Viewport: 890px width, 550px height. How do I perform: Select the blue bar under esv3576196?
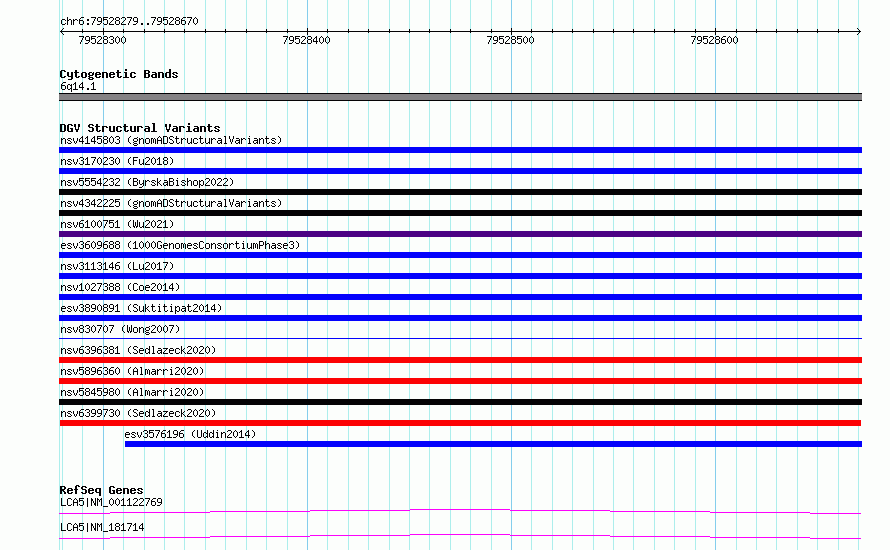coord(493,444)
